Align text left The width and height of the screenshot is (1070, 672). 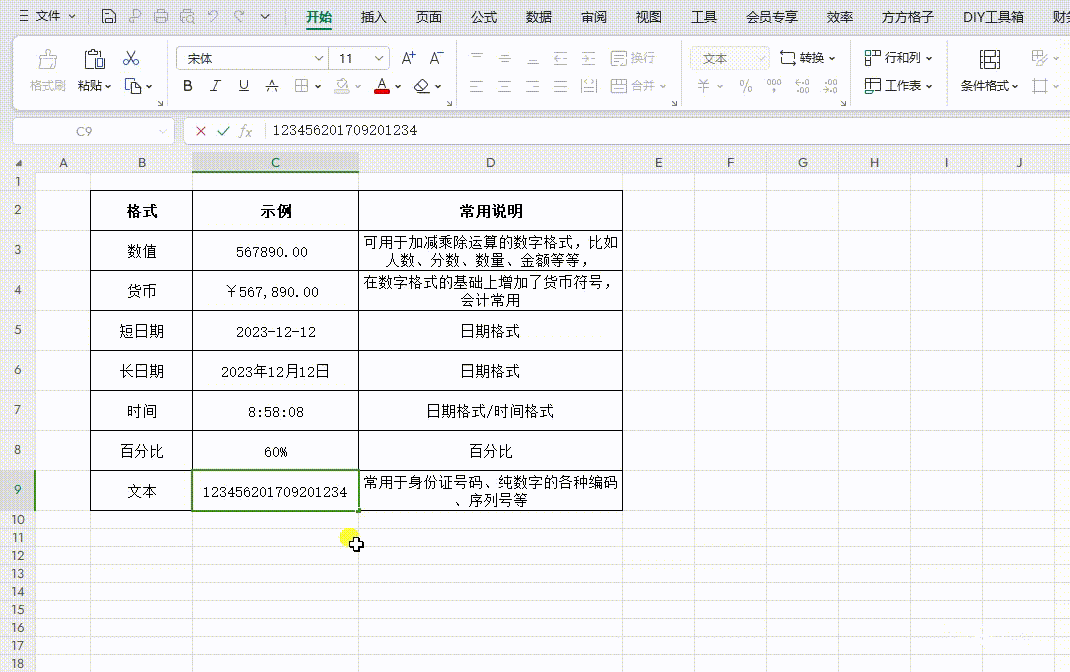click(476, 86)
